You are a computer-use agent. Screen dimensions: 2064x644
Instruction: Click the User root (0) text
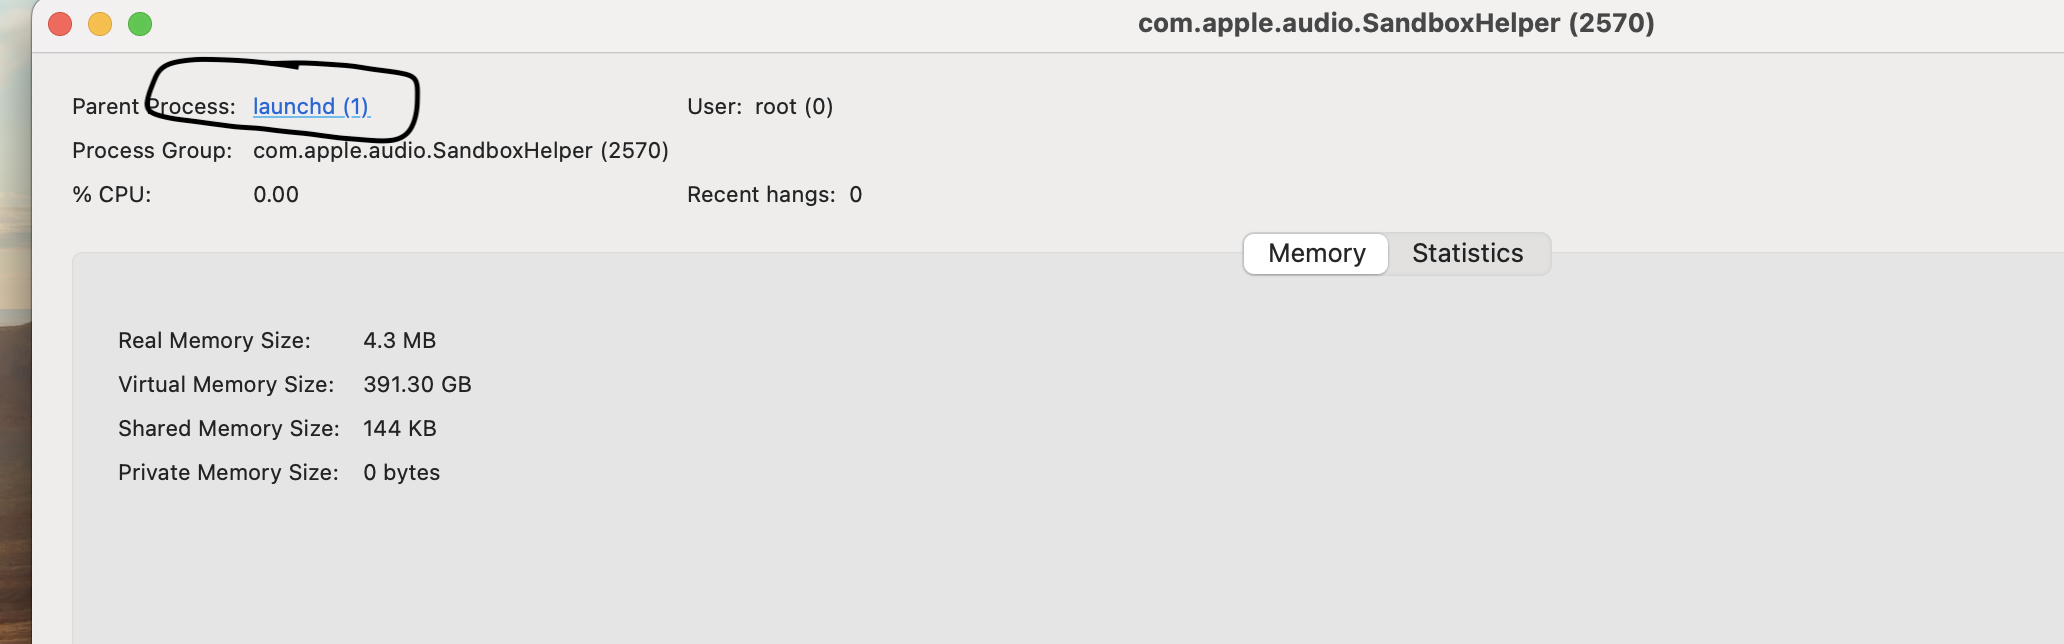click(758, 106)
